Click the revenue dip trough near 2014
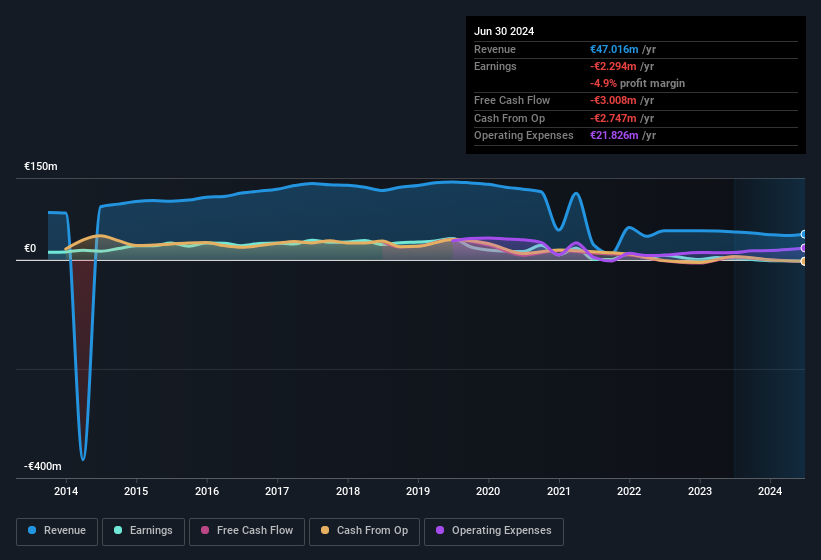The image size is (821, 560). (83, 459)
